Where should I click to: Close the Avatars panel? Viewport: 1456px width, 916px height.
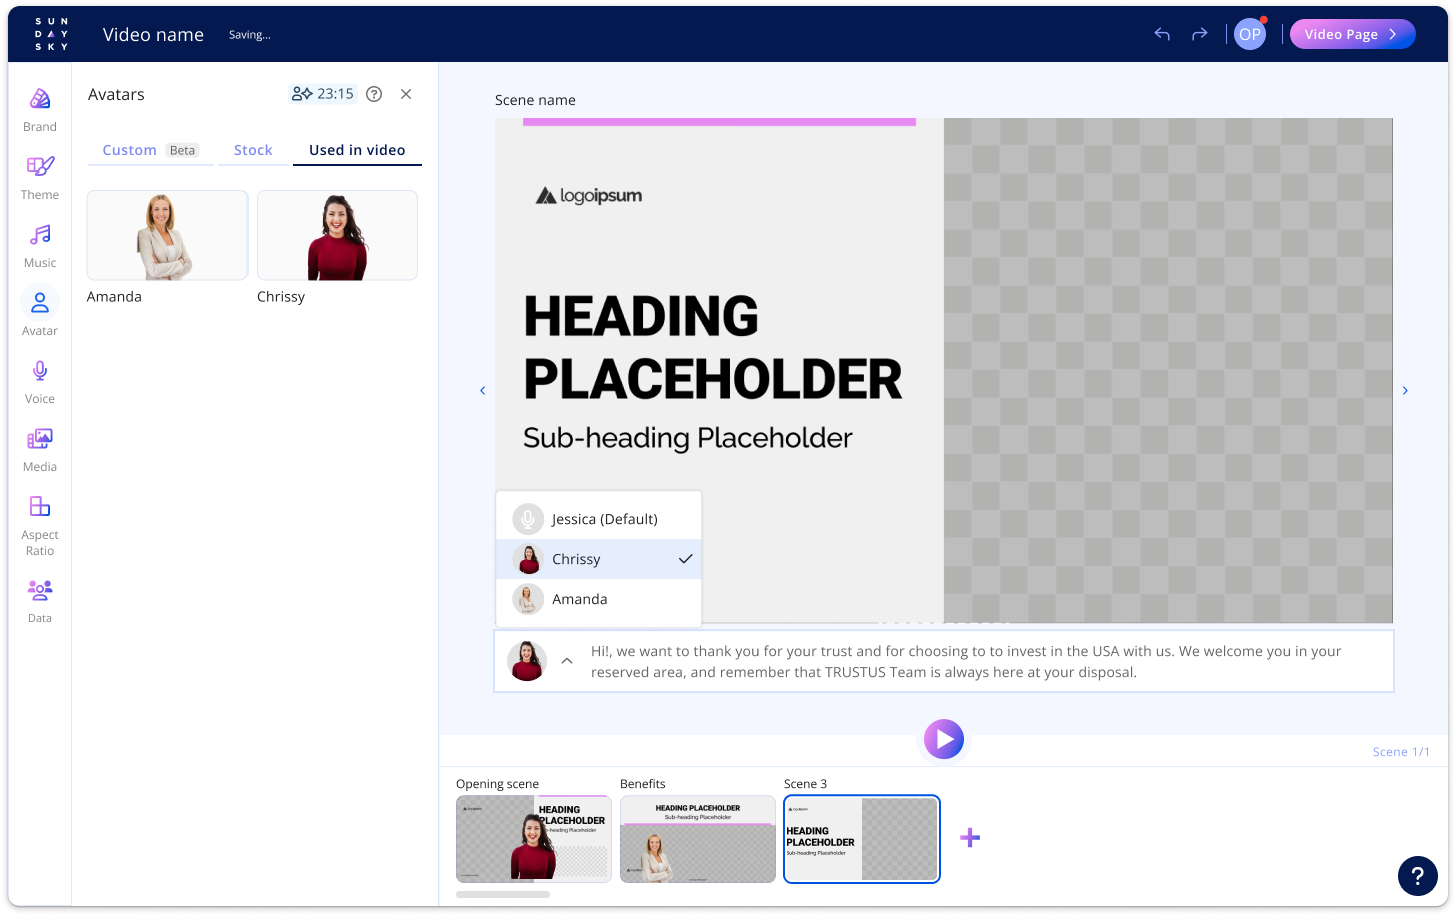pyautogui.click(x=406, y=94)
